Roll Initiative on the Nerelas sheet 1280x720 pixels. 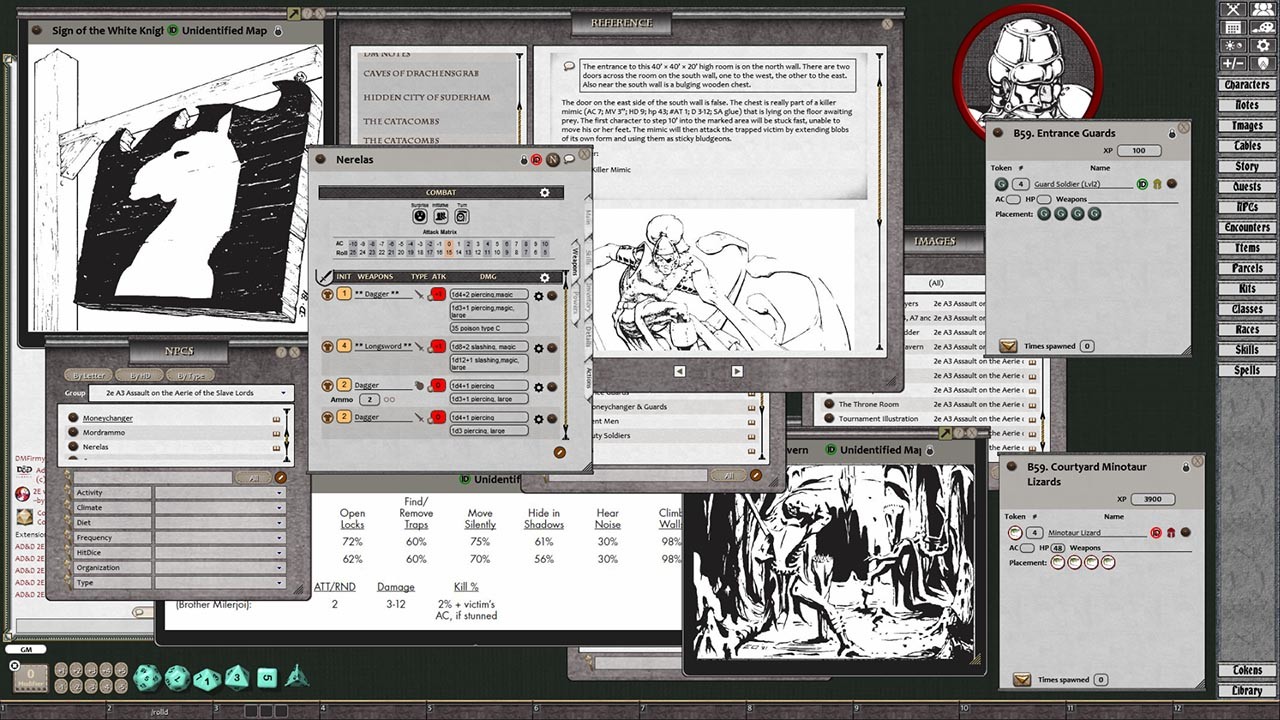440,217
